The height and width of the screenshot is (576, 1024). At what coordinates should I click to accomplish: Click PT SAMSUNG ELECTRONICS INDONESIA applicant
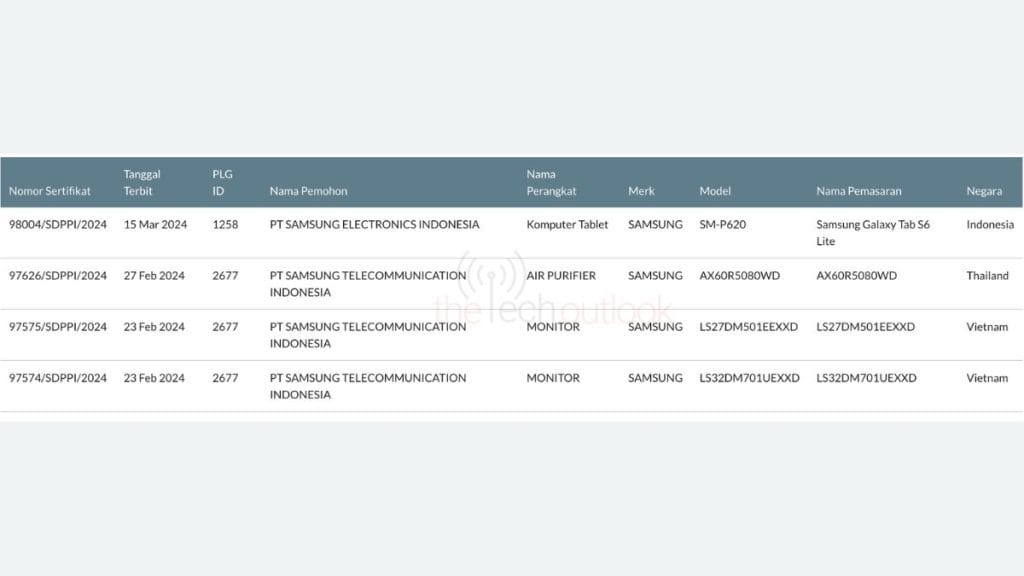[x=374, y=225]
